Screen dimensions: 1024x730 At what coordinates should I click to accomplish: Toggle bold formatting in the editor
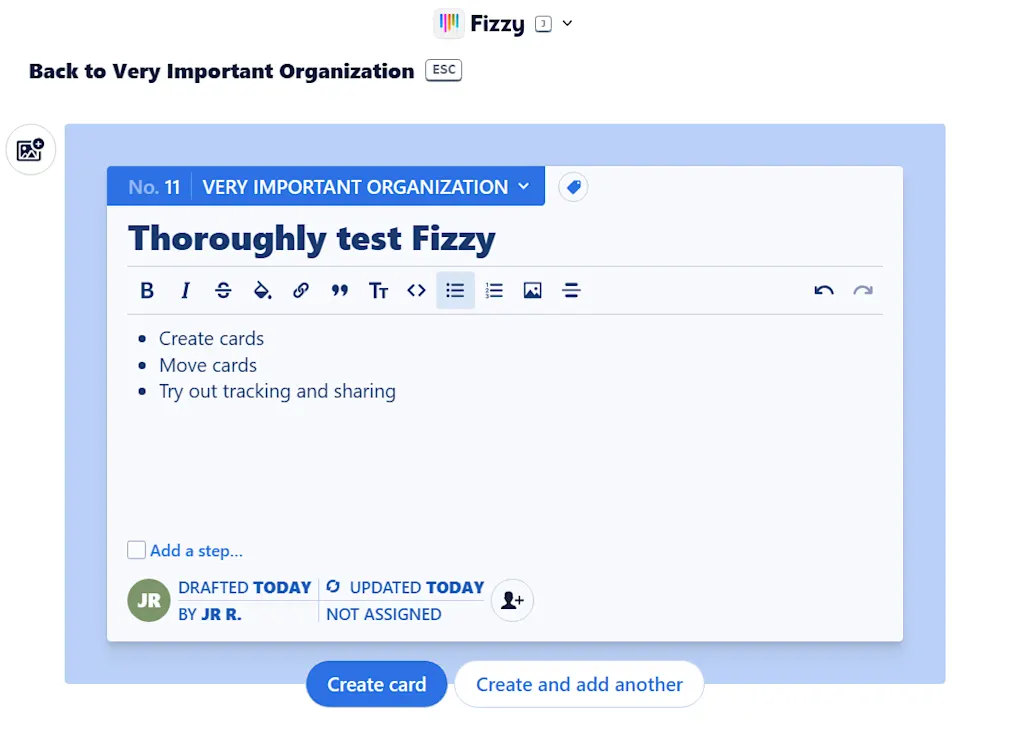click(146, 290)
